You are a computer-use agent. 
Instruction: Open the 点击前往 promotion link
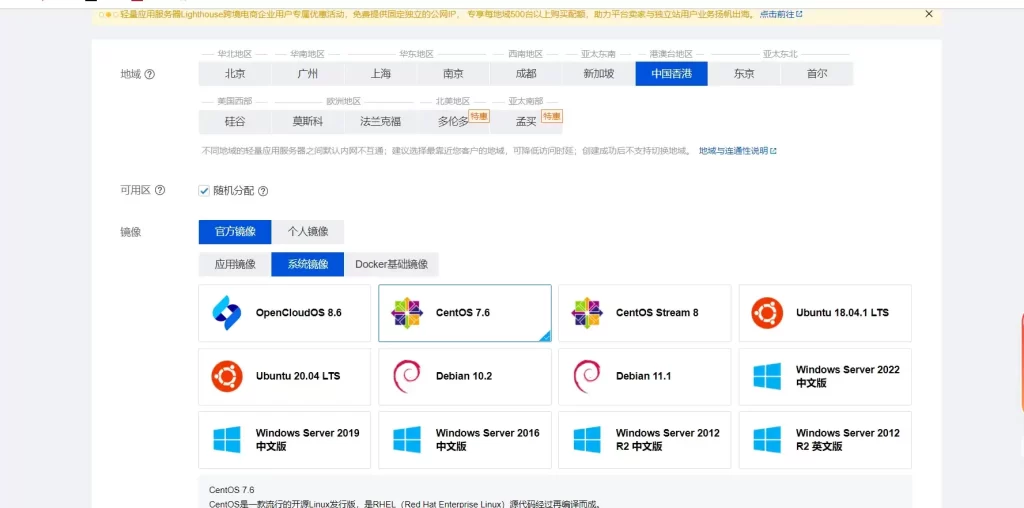coord(776,14)
